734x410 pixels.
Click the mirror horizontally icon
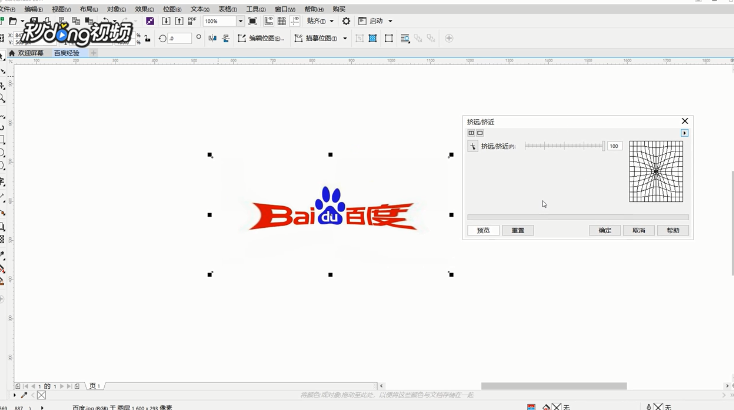[x=213, y=38]
